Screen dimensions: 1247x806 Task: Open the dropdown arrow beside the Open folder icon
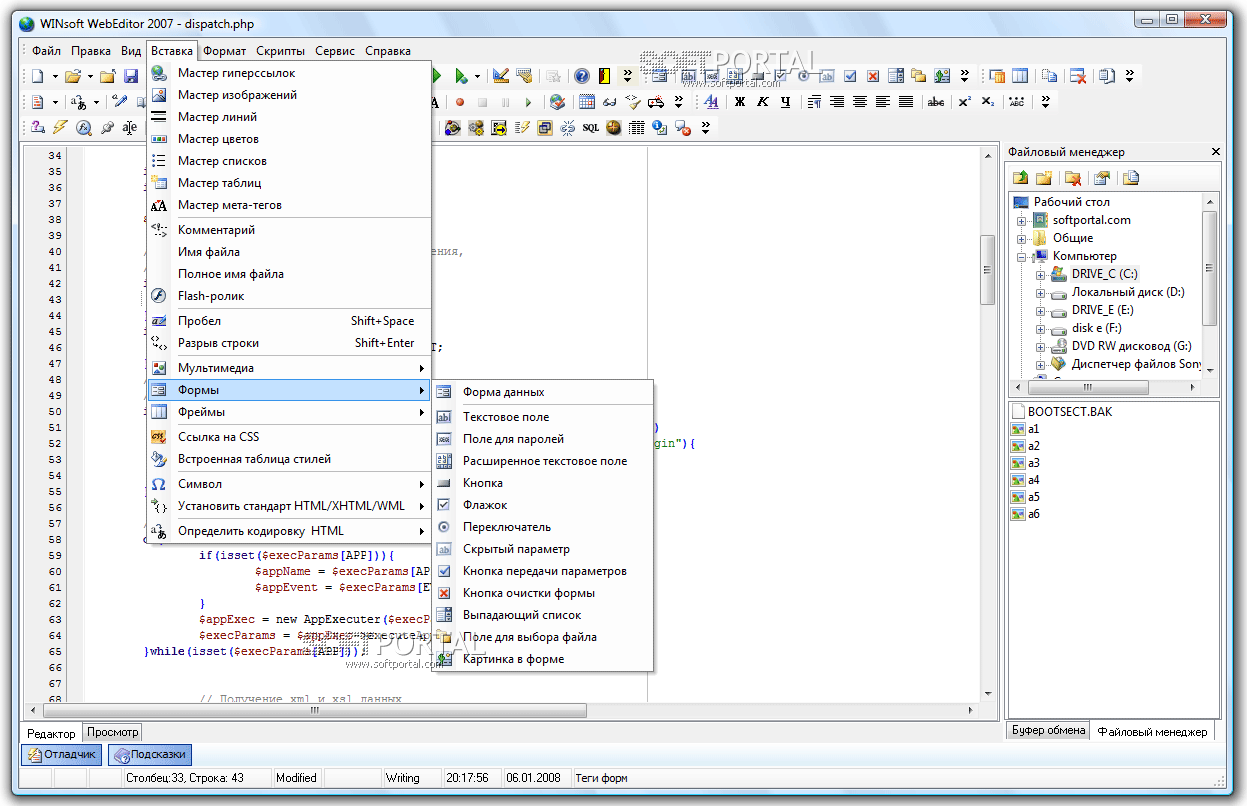90,76
